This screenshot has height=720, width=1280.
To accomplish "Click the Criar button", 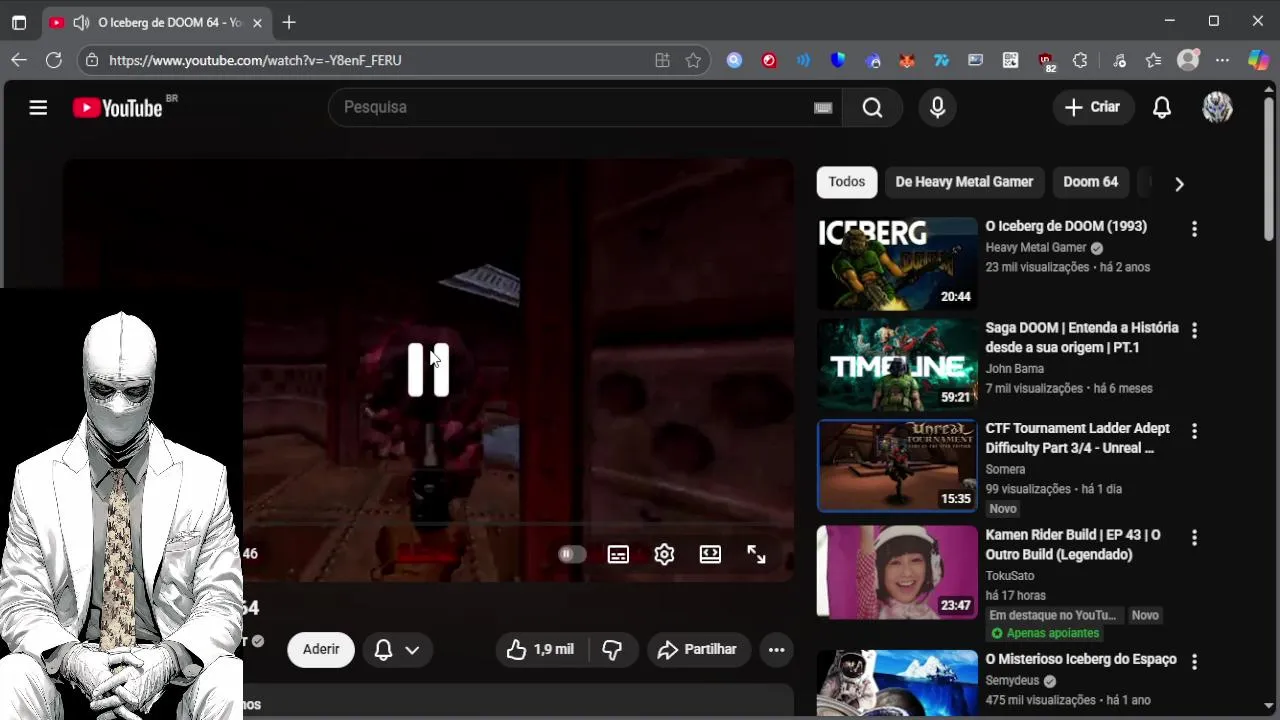I will [x=1093, y=107].
